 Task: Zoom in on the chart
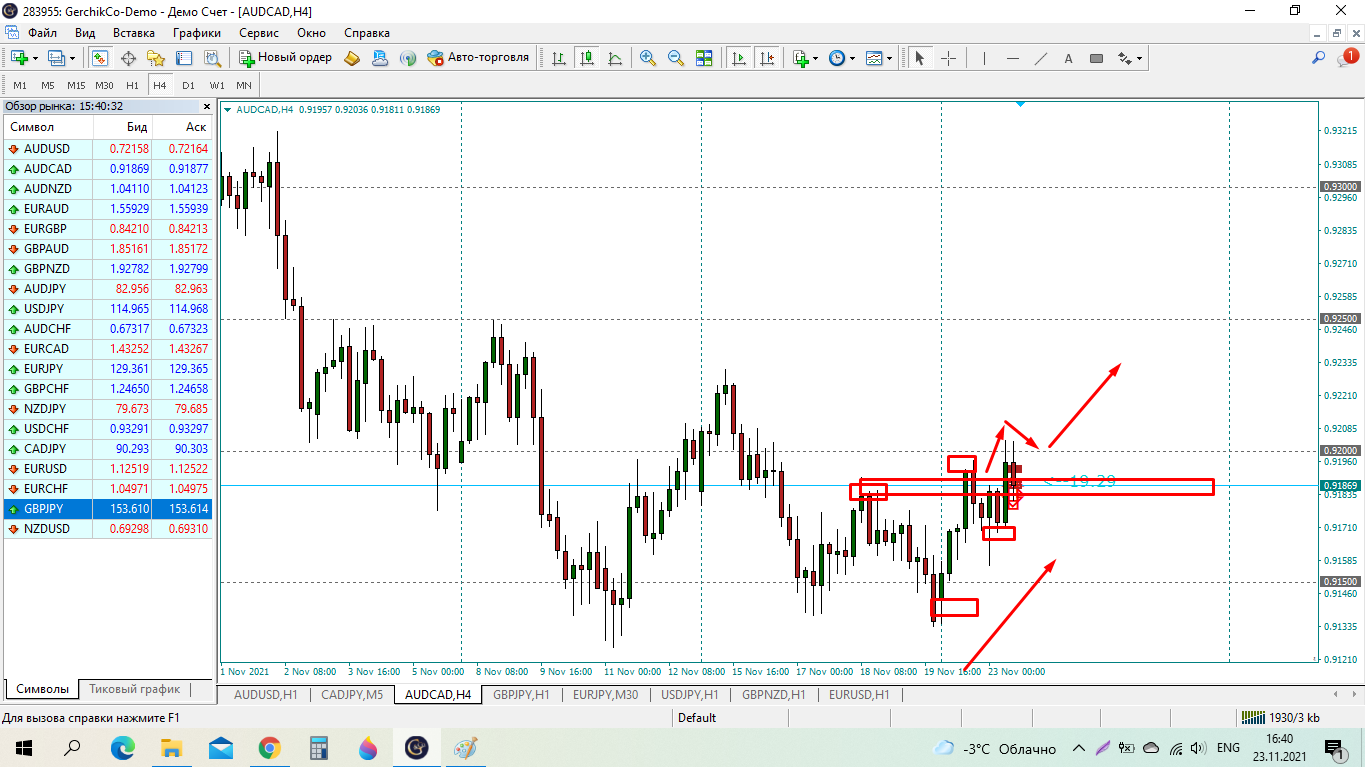click(647, 58)
